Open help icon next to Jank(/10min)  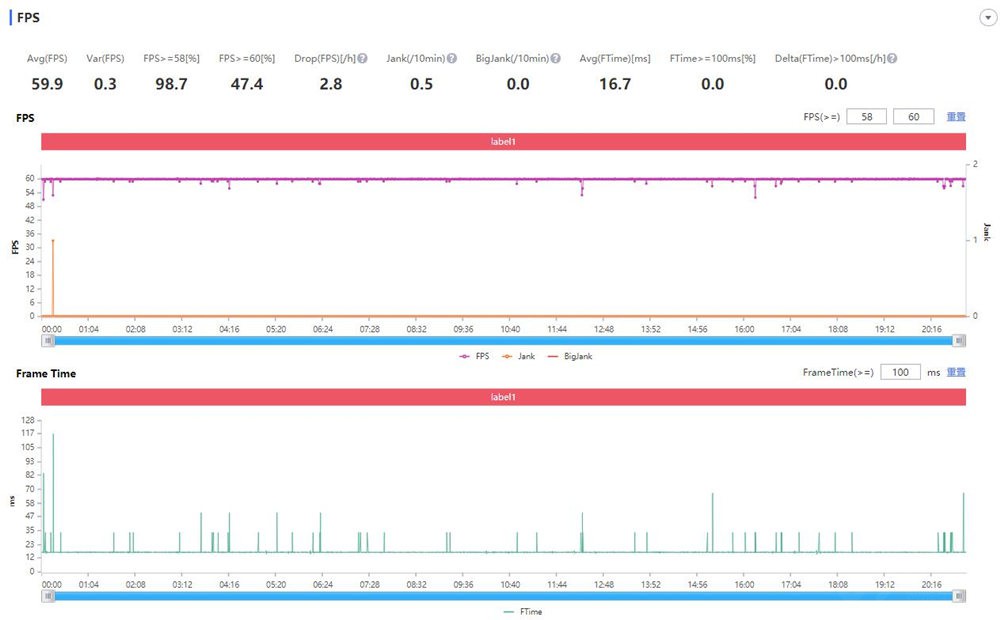(452, 58)
